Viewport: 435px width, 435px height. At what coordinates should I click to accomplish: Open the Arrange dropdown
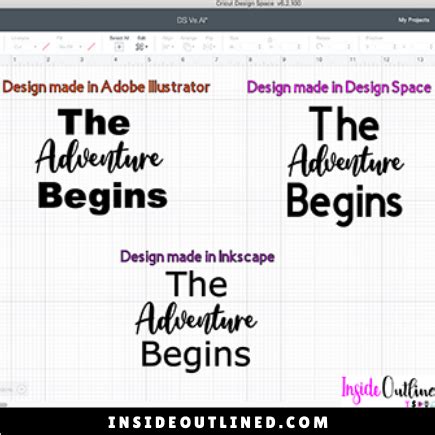(189, 47)
